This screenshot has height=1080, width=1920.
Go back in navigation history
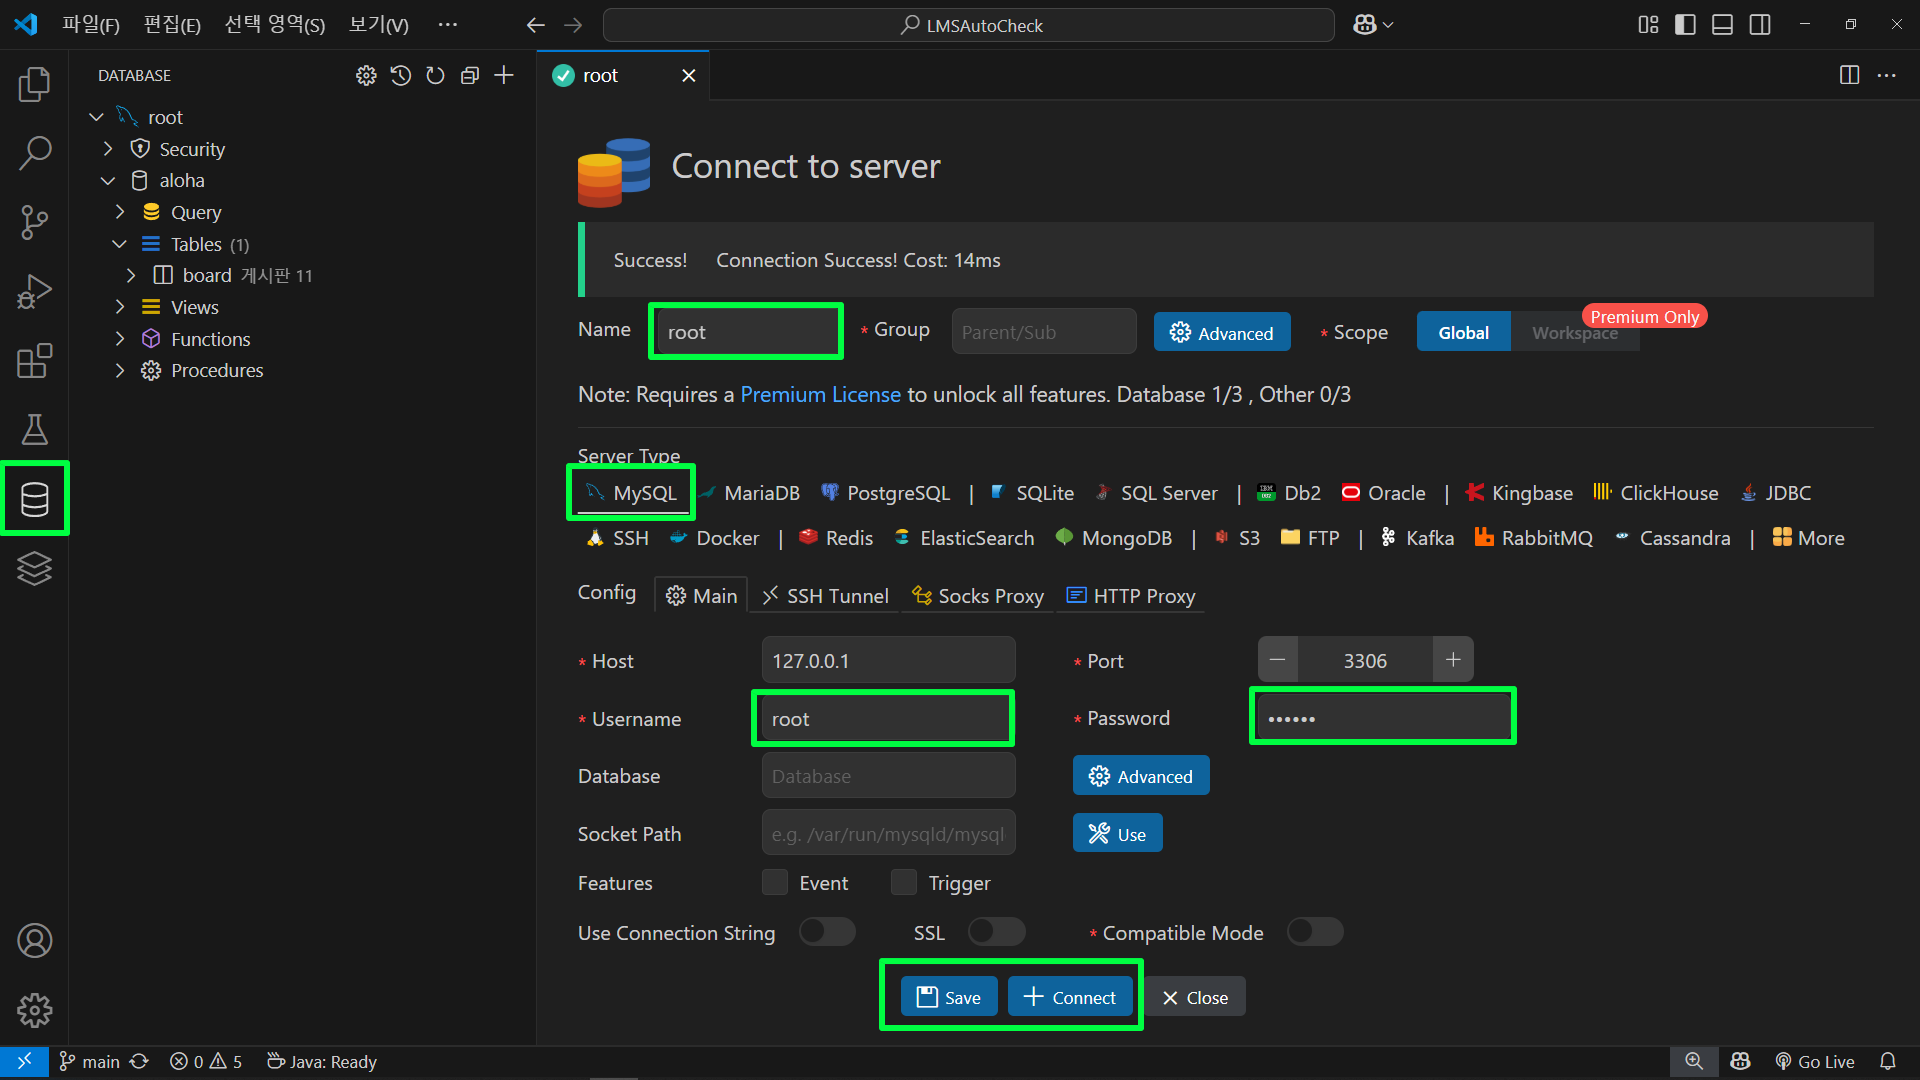(x=535, y=25)
